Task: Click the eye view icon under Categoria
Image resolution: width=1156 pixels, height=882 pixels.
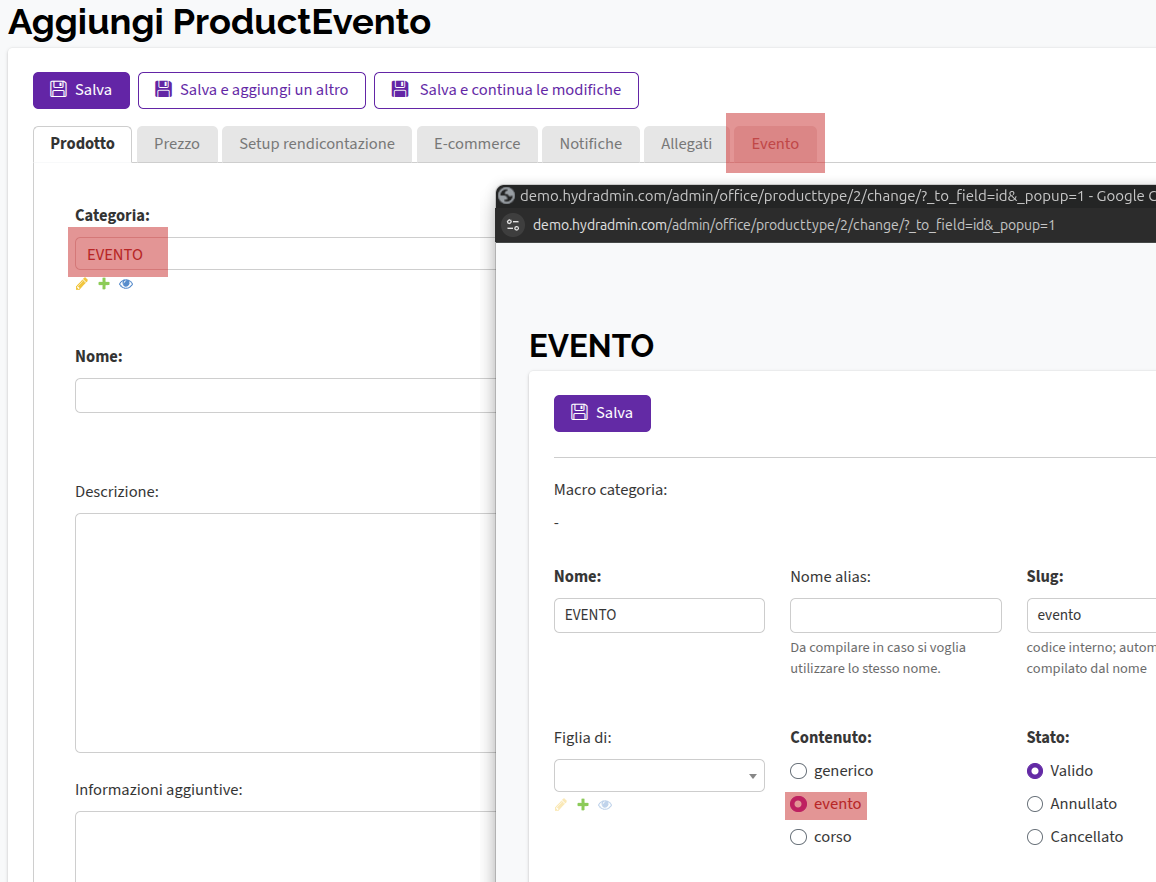Action: pyautogui.click(x=126, y=284)
